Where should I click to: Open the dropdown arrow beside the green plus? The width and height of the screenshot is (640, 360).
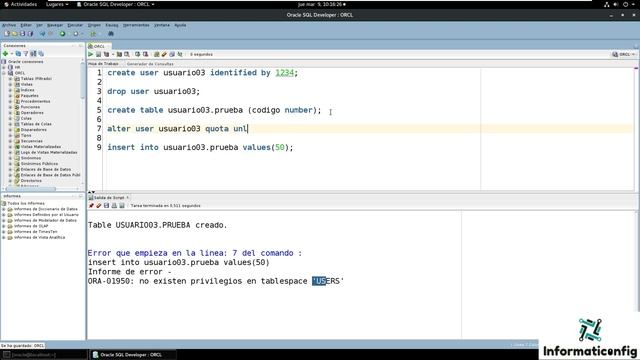click(12, 53)
